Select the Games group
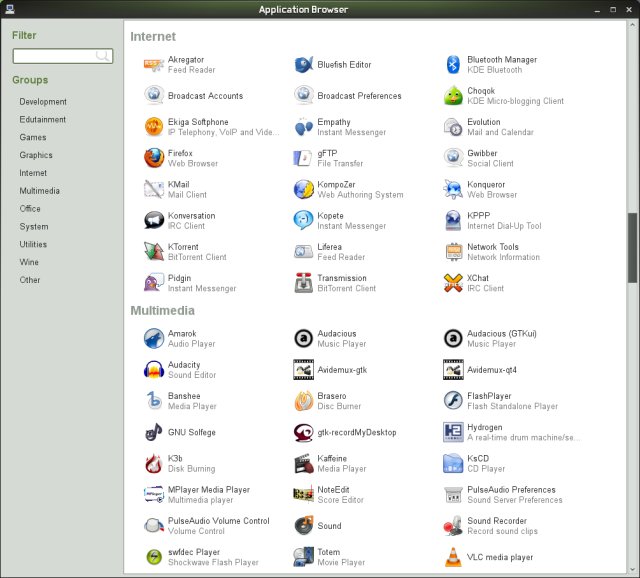640x578 pixels. point(33,137)
